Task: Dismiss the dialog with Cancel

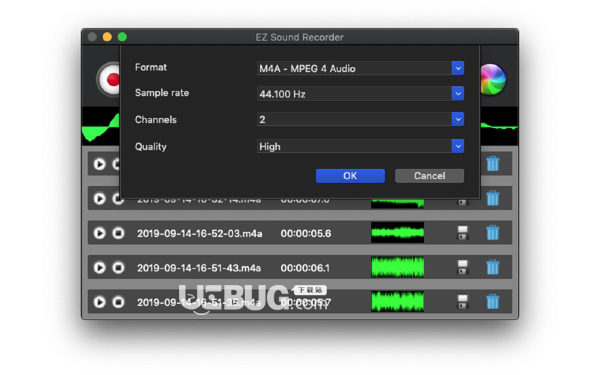Action: (429, 176)
